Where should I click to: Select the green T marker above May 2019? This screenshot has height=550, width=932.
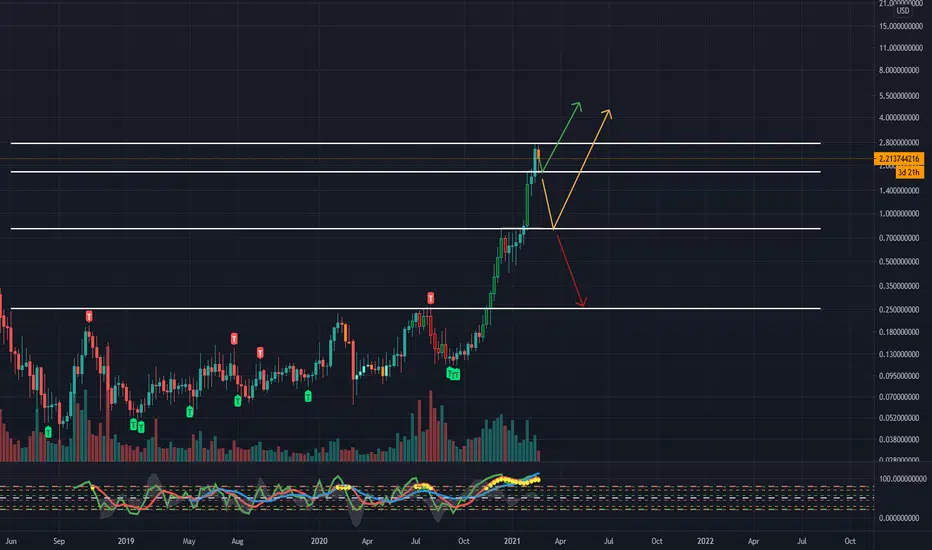[x=190, y=411]
